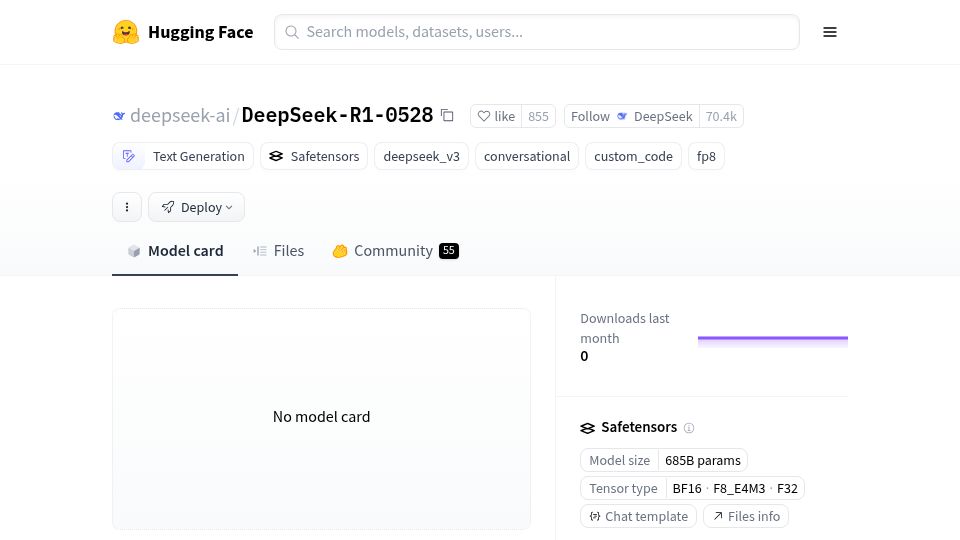The width and height of the screenshot is (960, 540).
Task: Click the magnifier icon in search box
Action: pyautogui.click(x=291, y=32)
